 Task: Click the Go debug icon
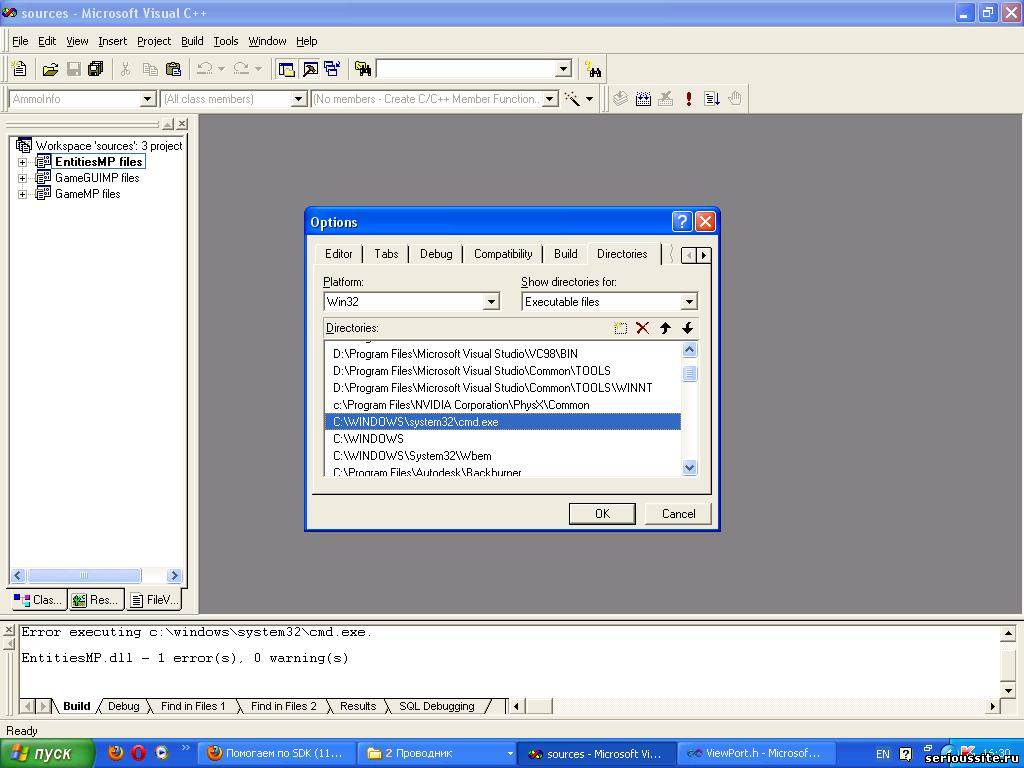[711, 99]
